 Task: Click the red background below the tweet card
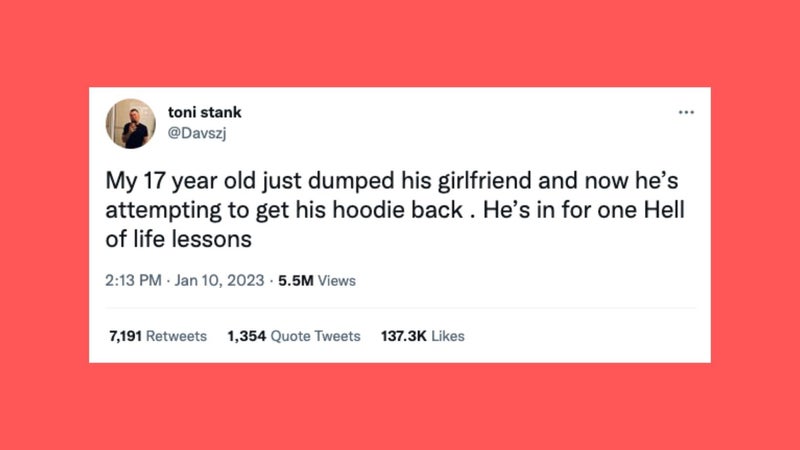[x=400, y=407]
